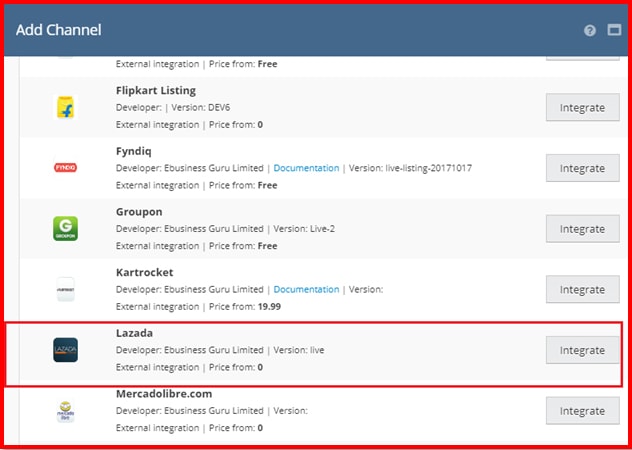Click the Flipkart logo icon

tap(65, 107)
